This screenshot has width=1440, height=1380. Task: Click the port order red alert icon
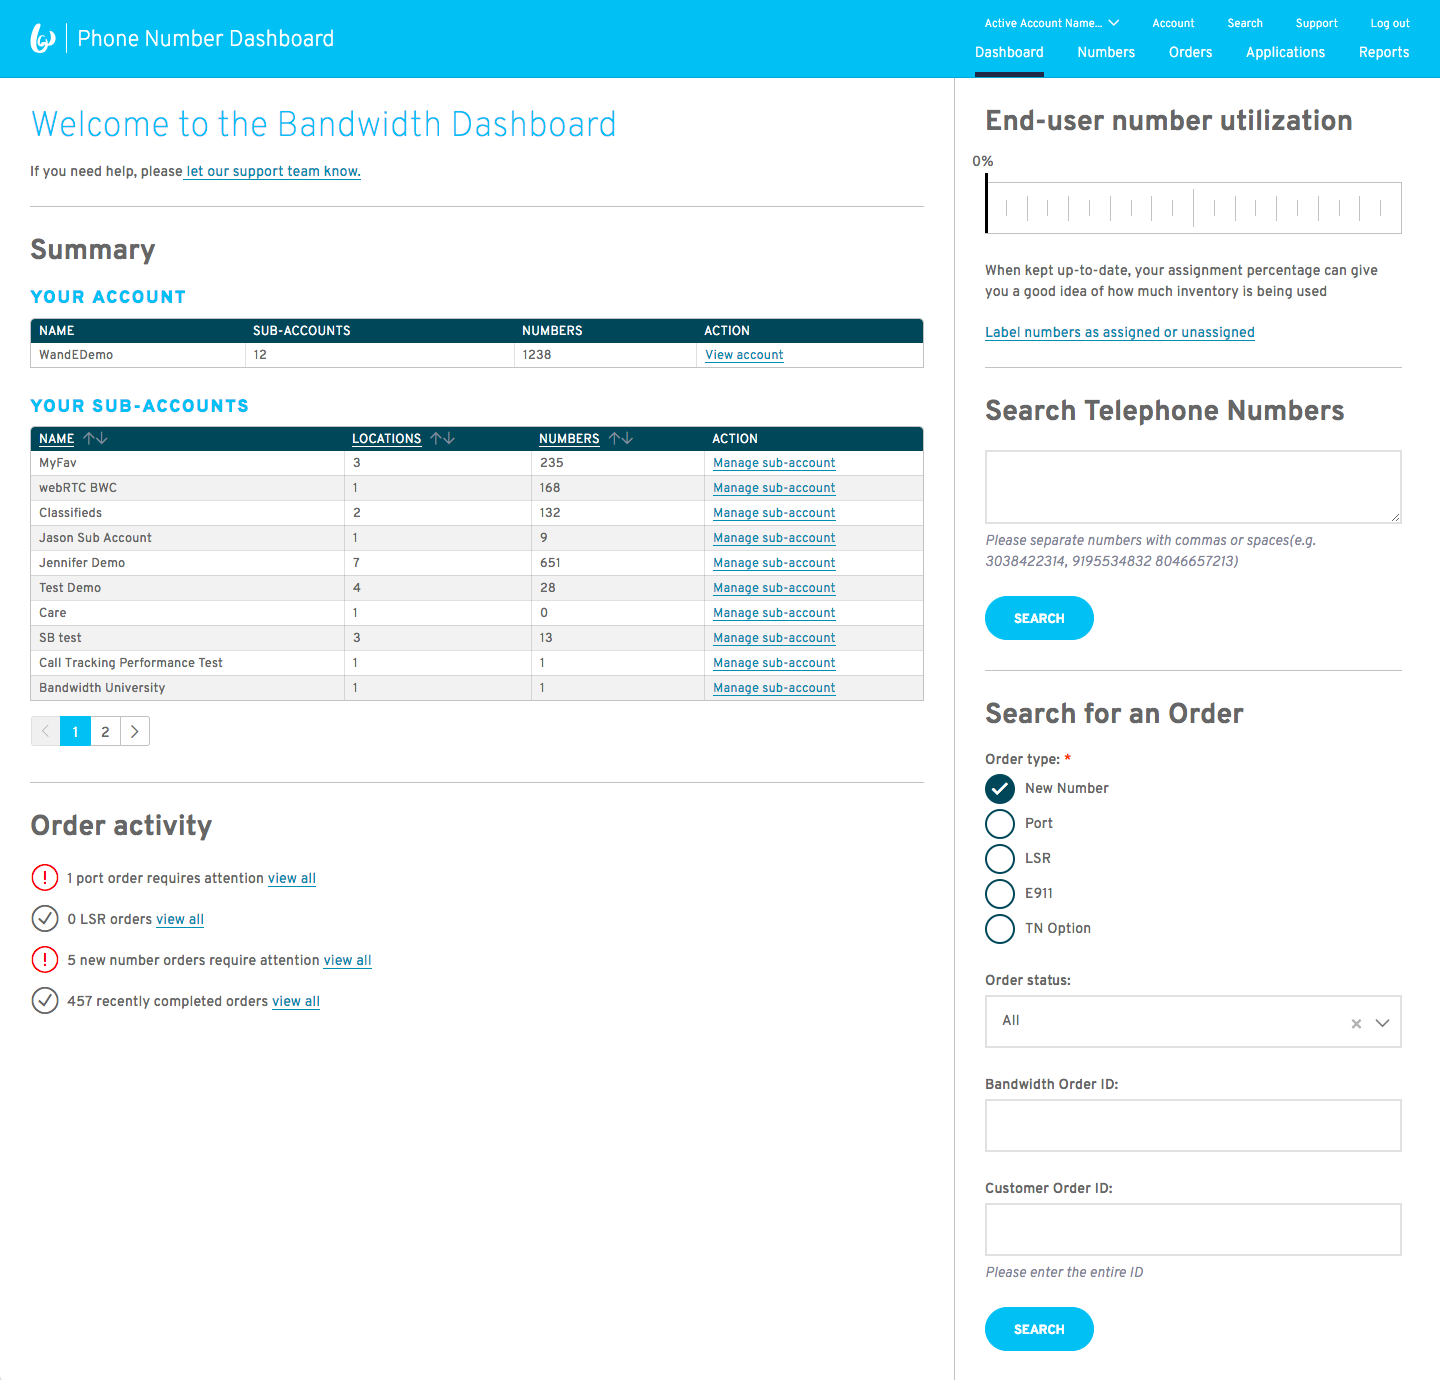45,878
